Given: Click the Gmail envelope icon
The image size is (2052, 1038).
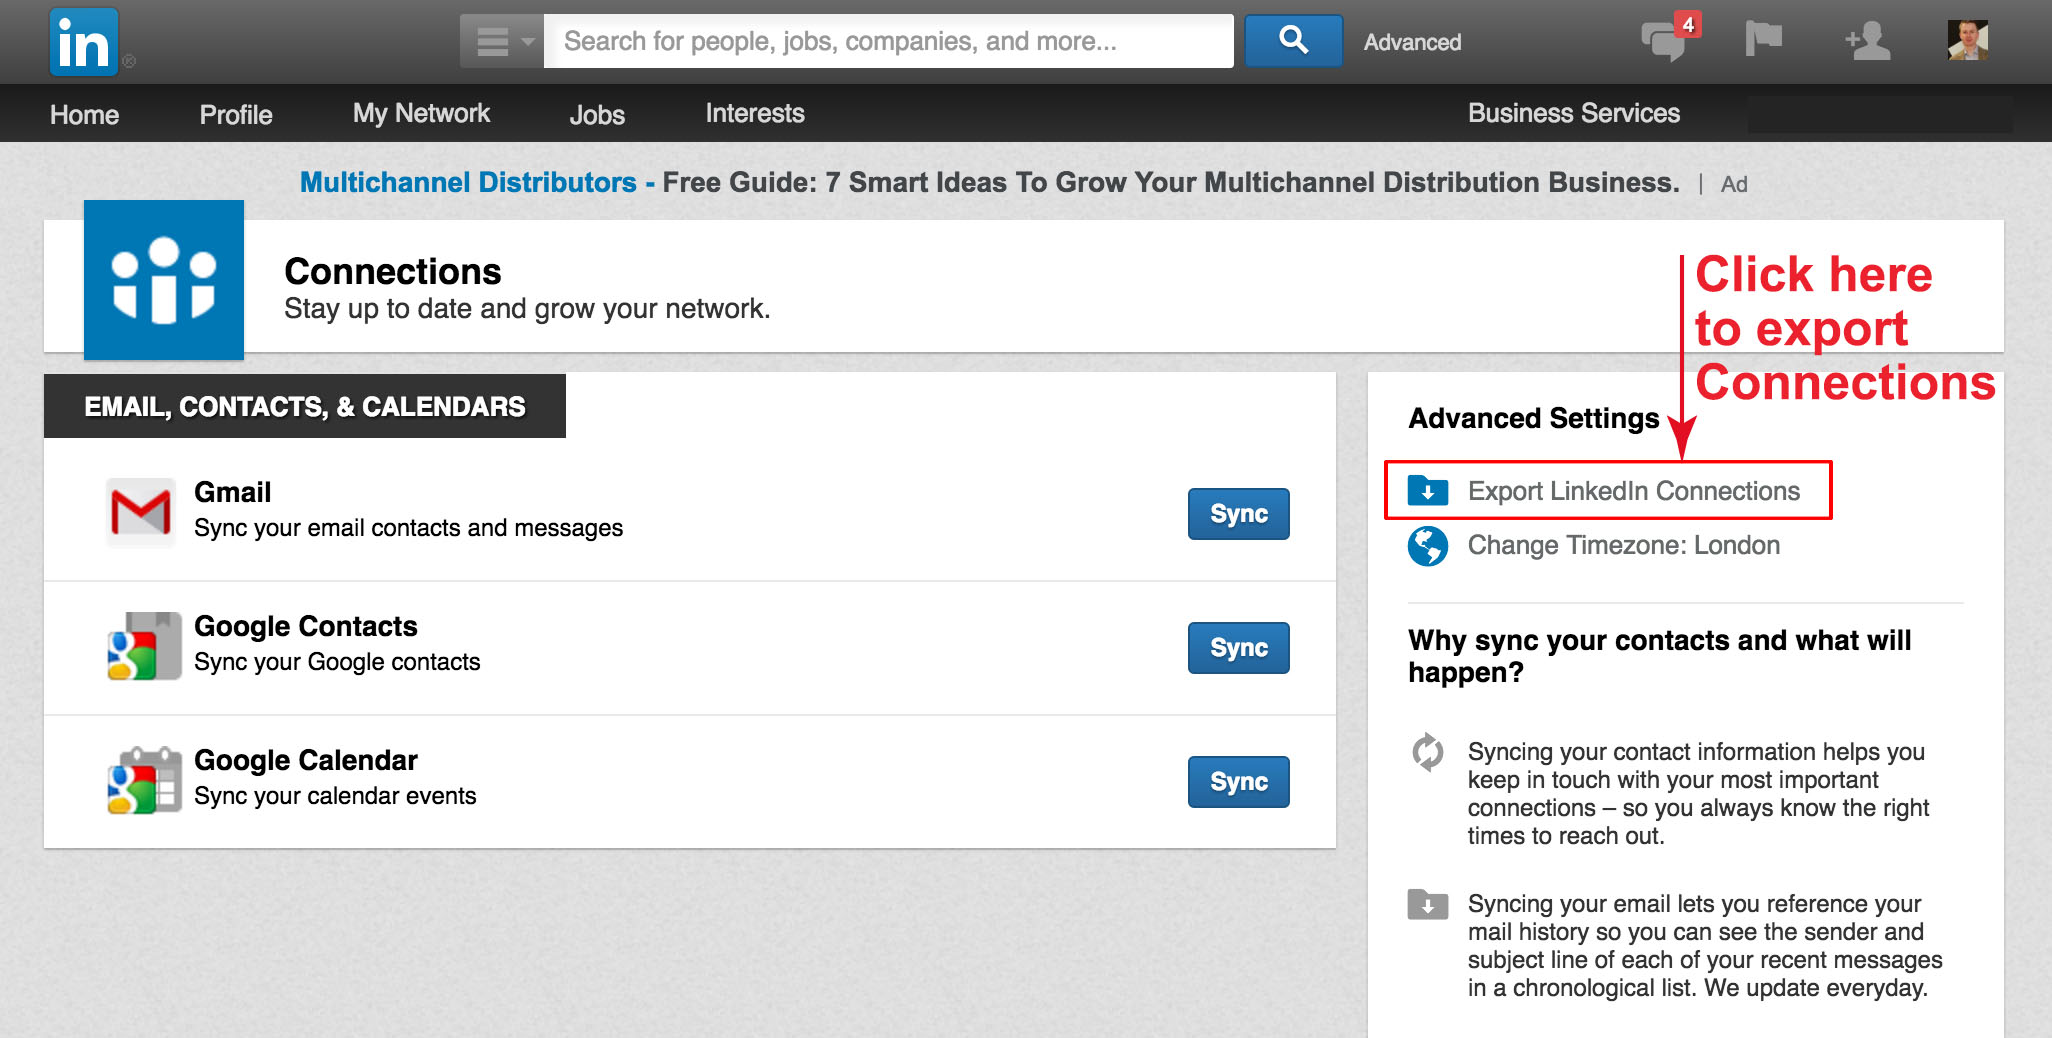Looking at the screenshot, I should click(141, 511).
